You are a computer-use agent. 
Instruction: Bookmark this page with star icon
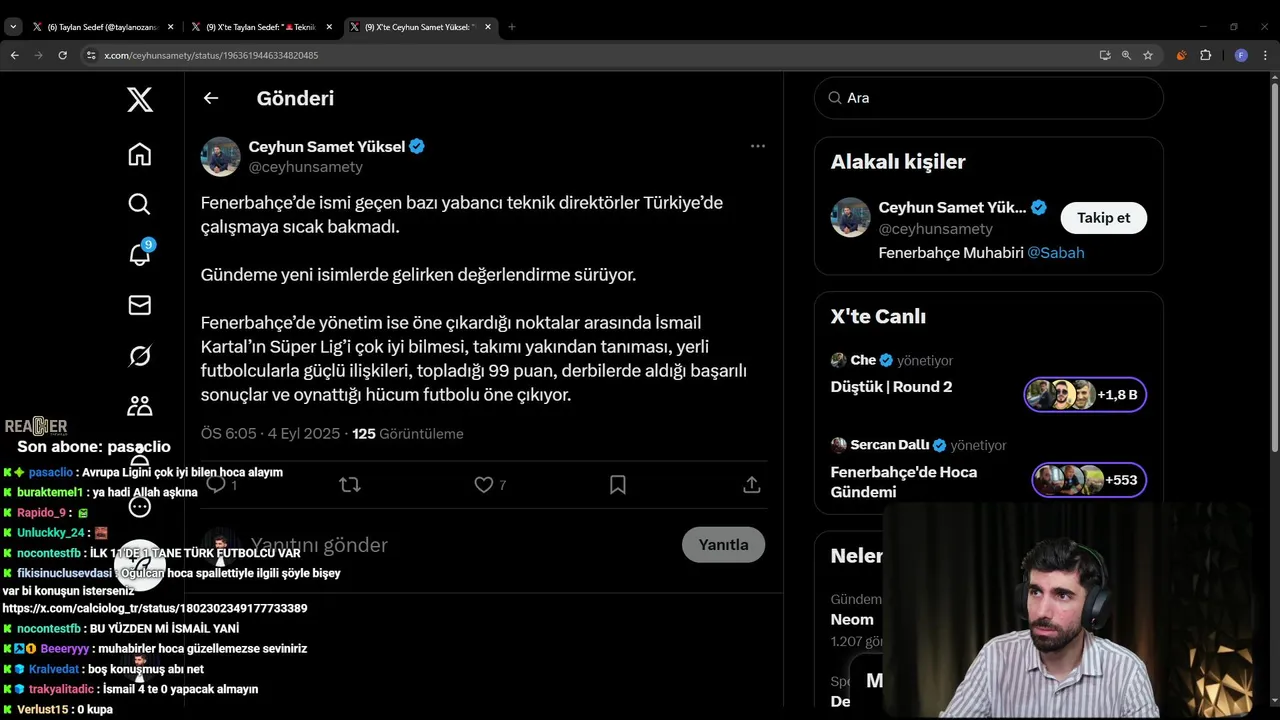point(1148,55)
